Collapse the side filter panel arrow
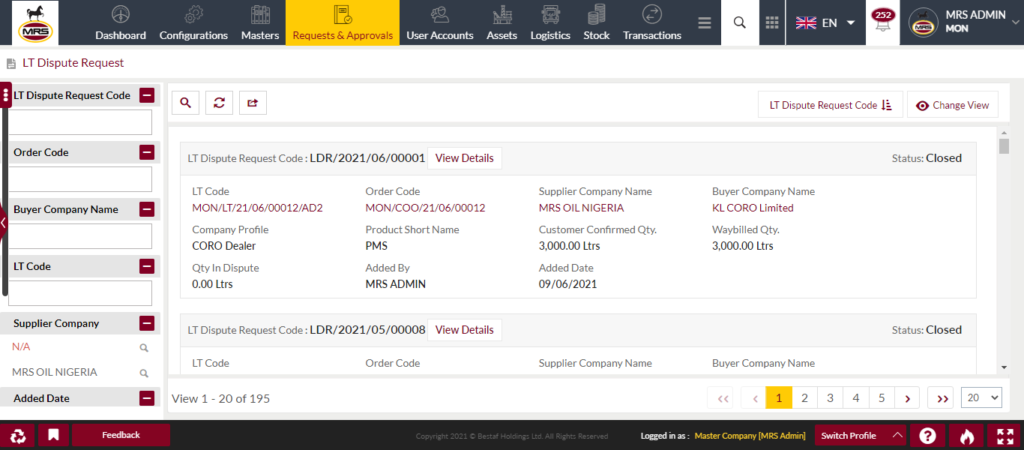This screenshot has width=1024, height=450. pos(3,223)
